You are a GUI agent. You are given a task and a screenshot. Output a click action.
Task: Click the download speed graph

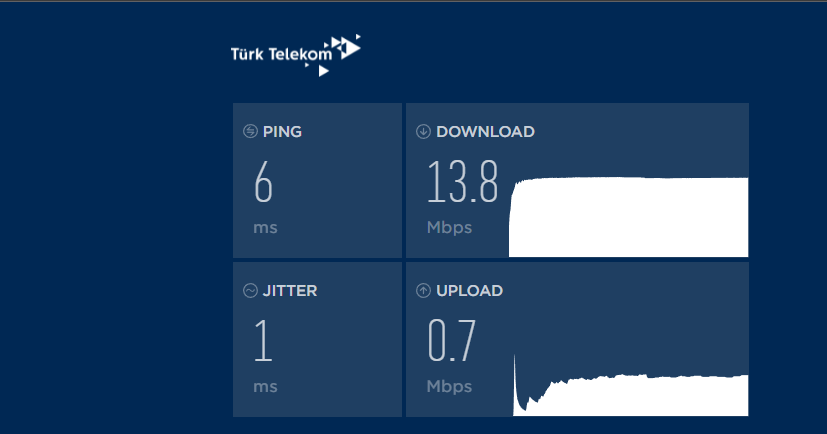628,217
